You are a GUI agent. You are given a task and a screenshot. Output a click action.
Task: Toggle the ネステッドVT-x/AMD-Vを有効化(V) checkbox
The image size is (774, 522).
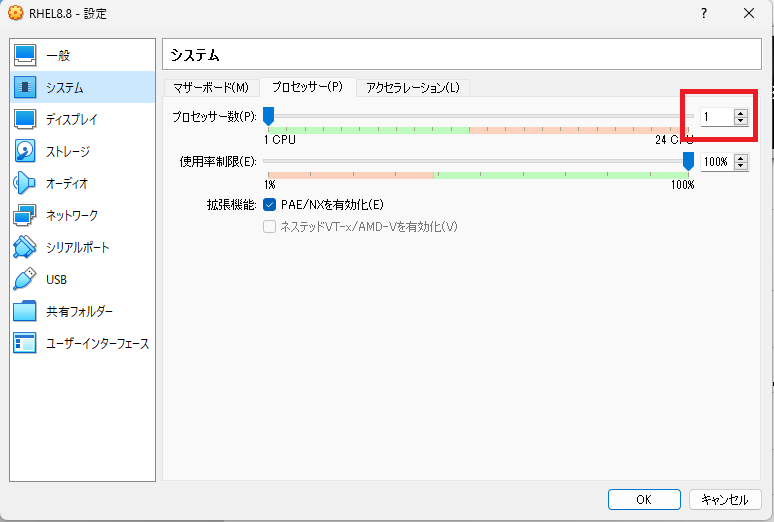click(270, 227)
